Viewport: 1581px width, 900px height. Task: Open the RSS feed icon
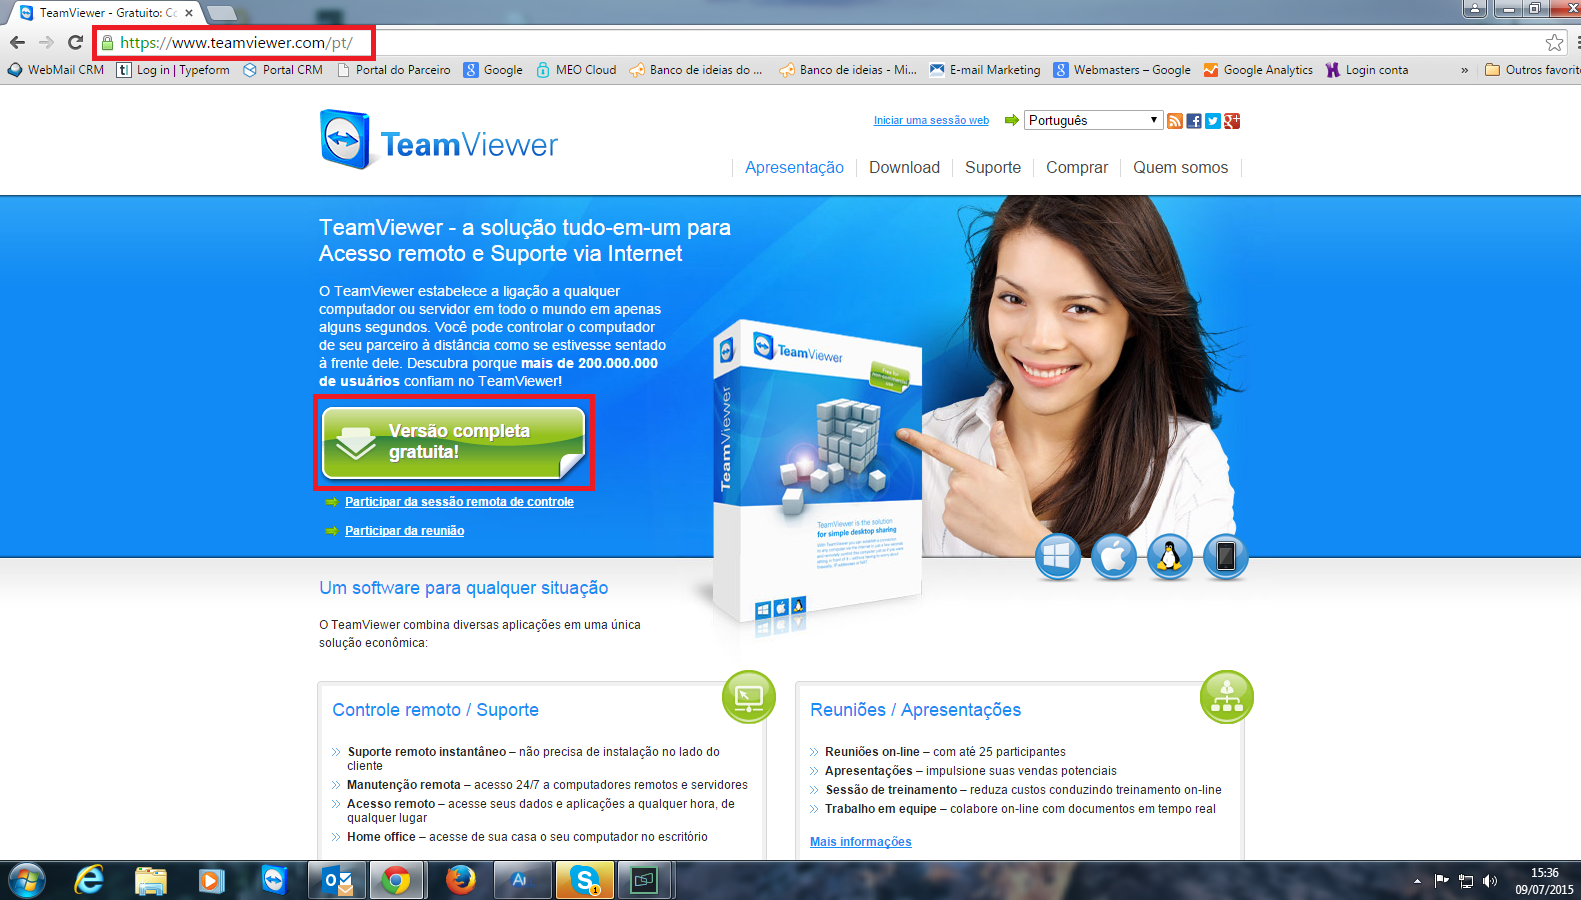point(1175,121)
